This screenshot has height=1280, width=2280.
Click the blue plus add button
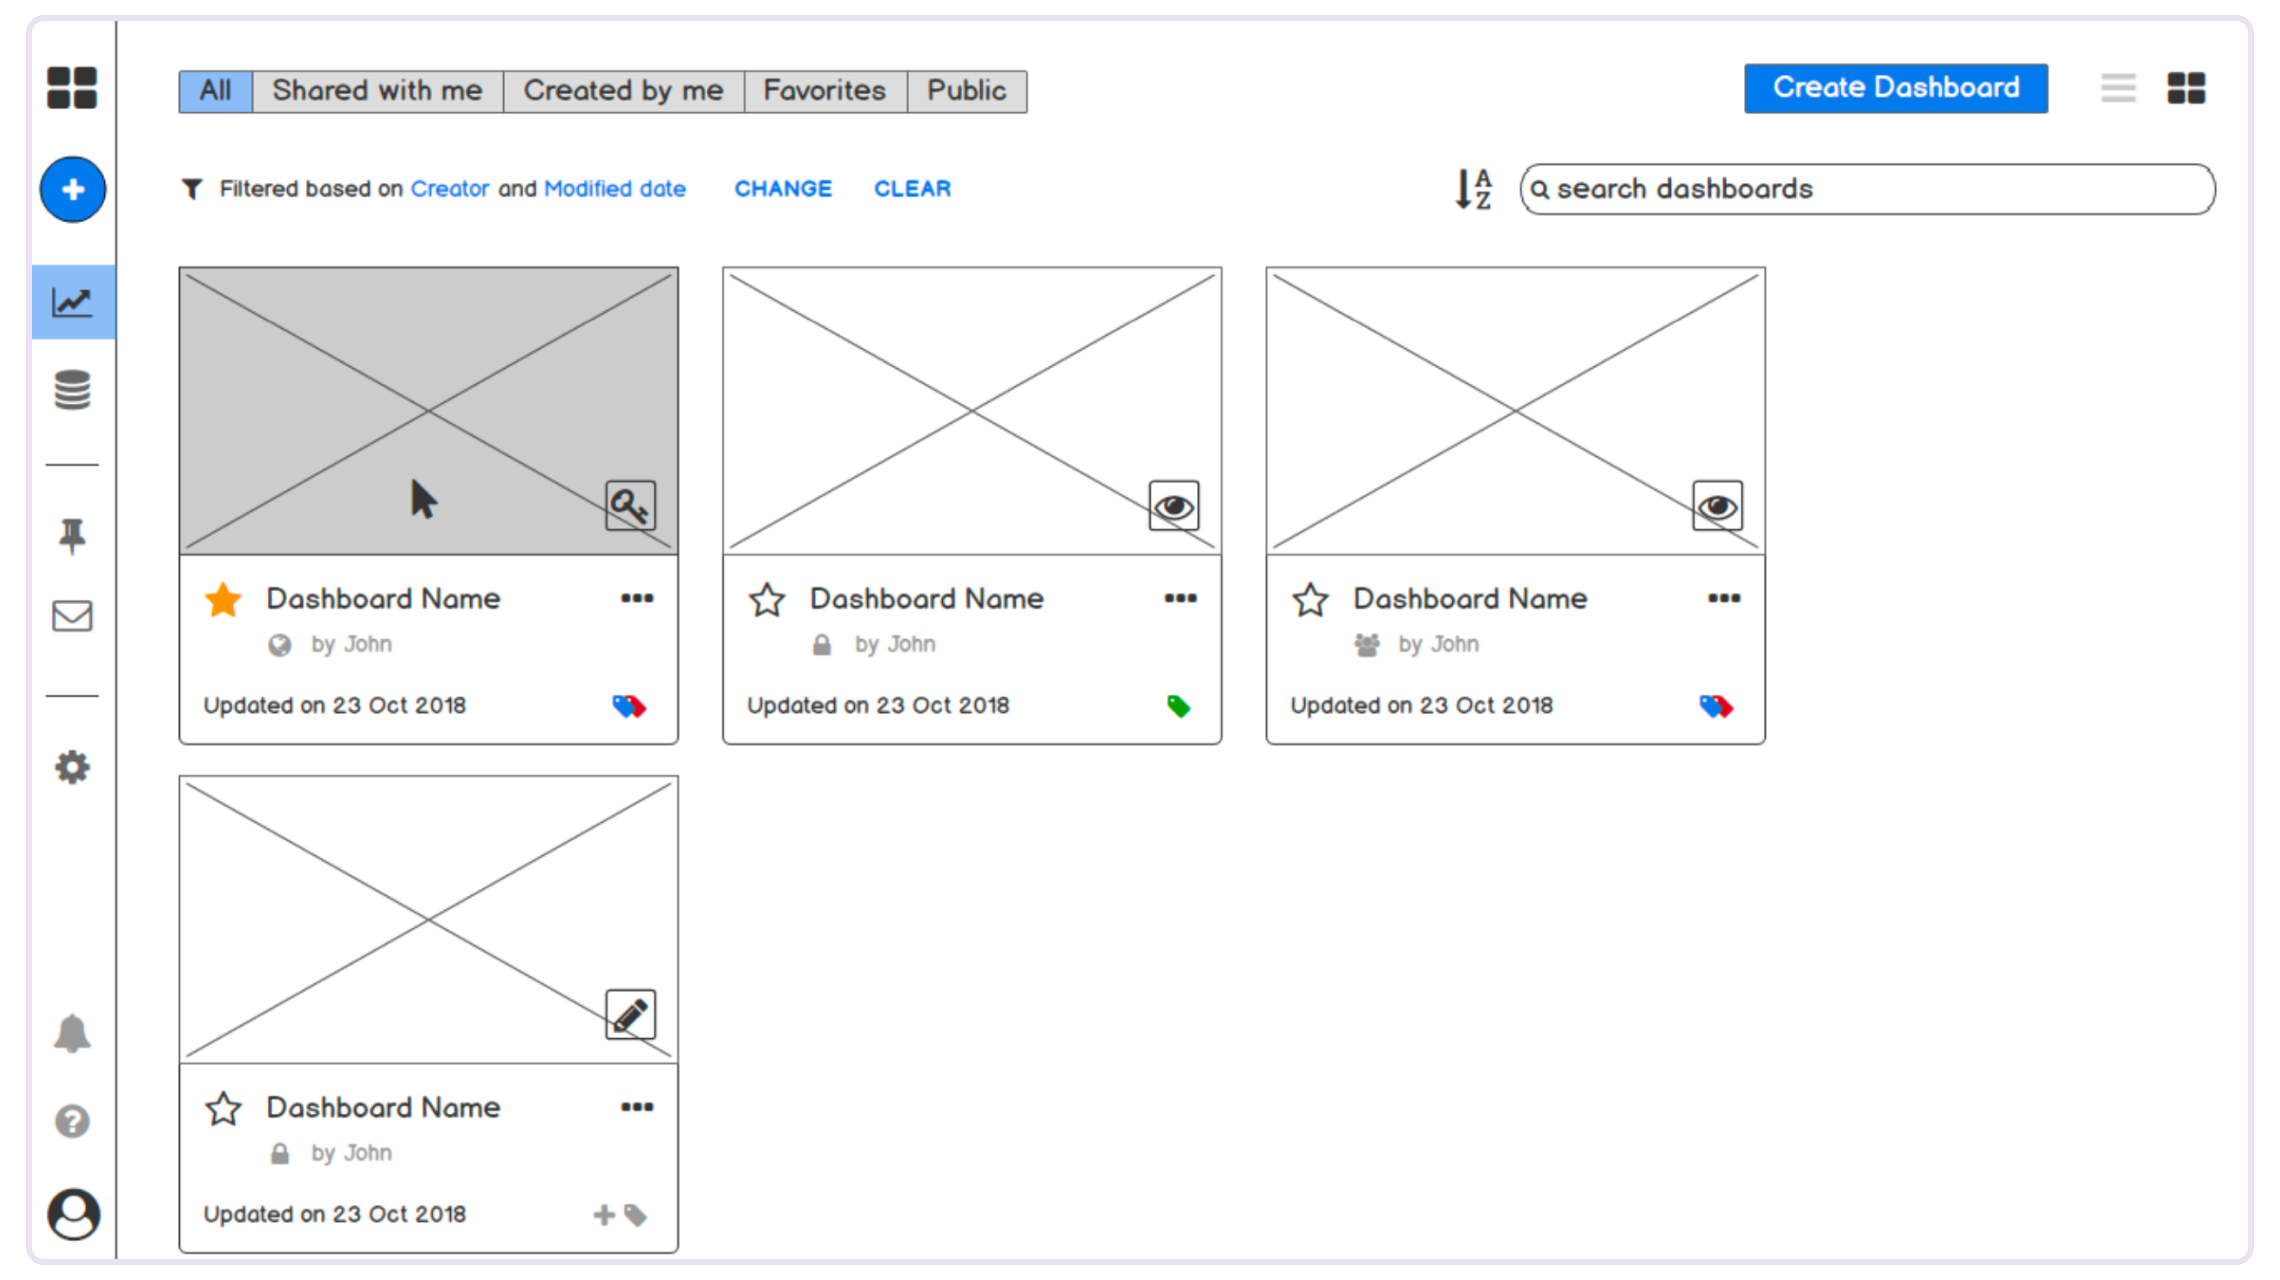73,190
